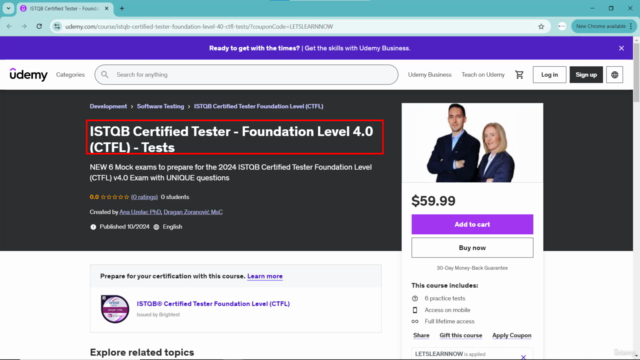Image resolution: width=640 pixels, height=360 pixels.
Task: Click the Full lifetime access text
Action: (x=449, y=321)
